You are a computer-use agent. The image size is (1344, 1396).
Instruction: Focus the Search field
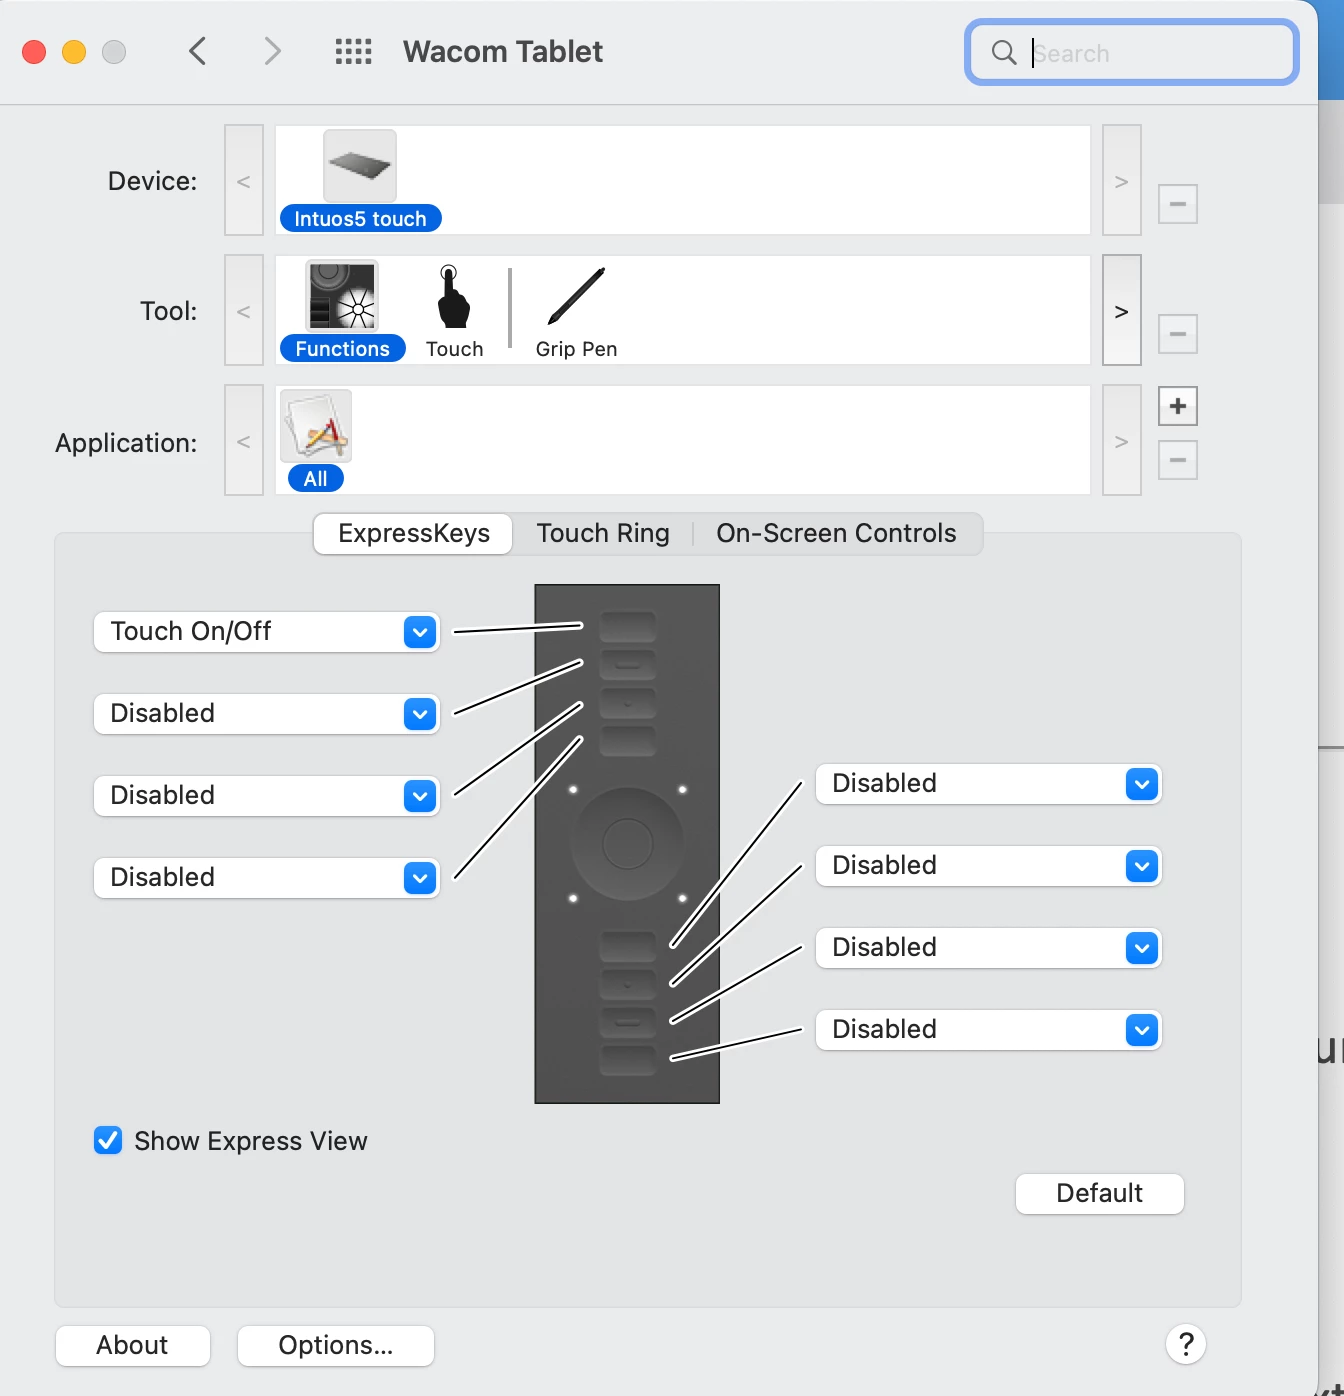(1132, 52)
